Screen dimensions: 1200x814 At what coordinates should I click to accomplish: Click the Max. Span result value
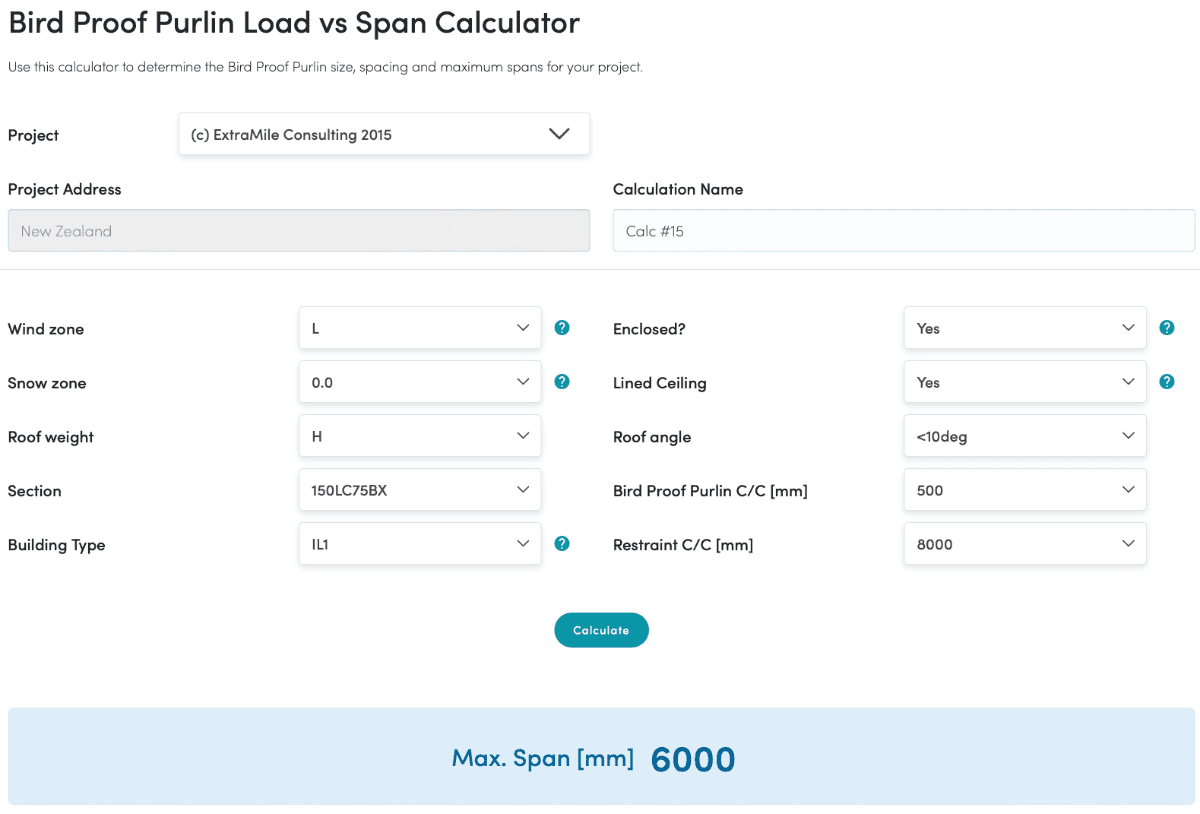coord(692,759)
